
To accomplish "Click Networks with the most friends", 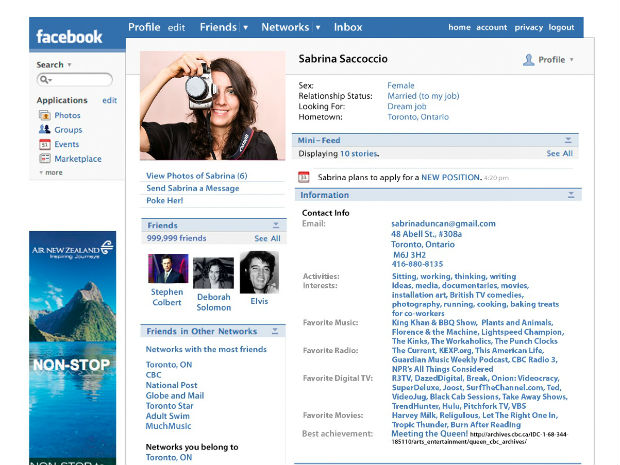I will click(206, 349).
